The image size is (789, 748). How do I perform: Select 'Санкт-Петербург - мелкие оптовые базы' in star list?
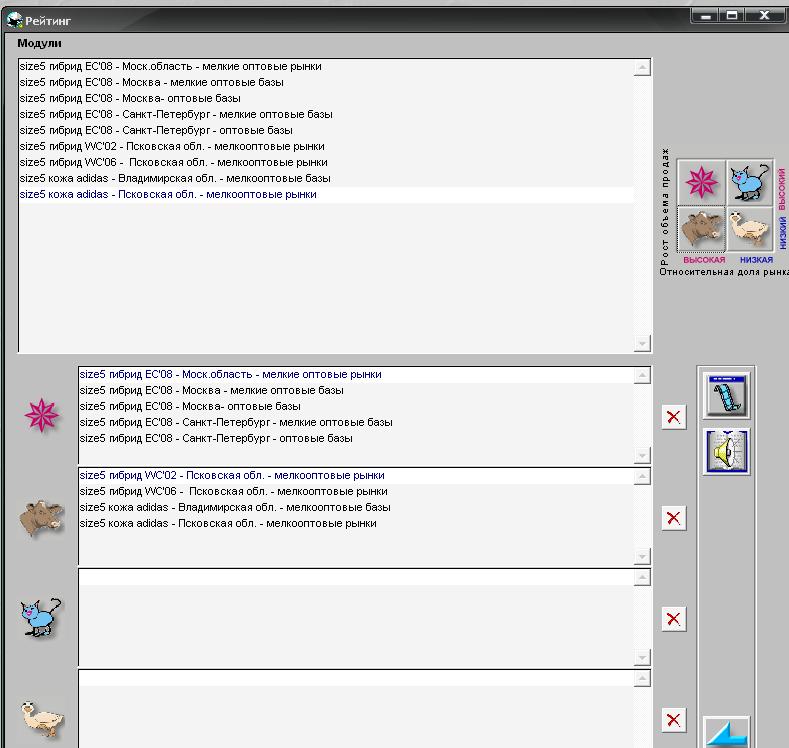tap(356, 423)
